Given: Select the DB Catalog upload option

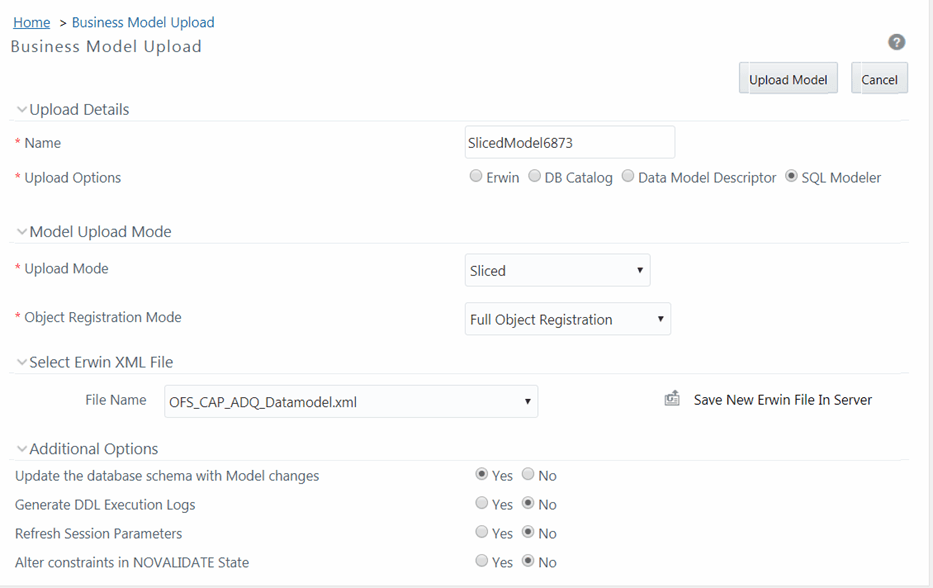Looking at the screenshot, I should tap(535, 175).
